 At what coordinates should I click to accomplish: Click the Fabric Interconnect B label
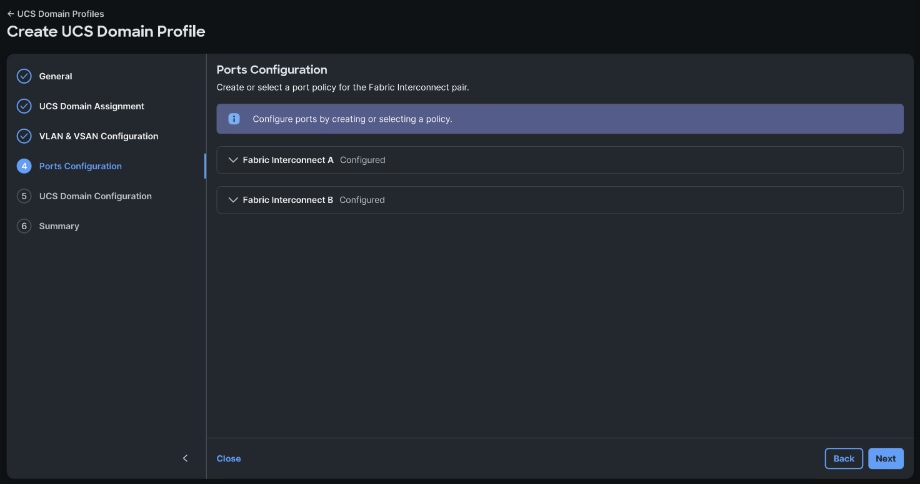click(x=288, y=199)
